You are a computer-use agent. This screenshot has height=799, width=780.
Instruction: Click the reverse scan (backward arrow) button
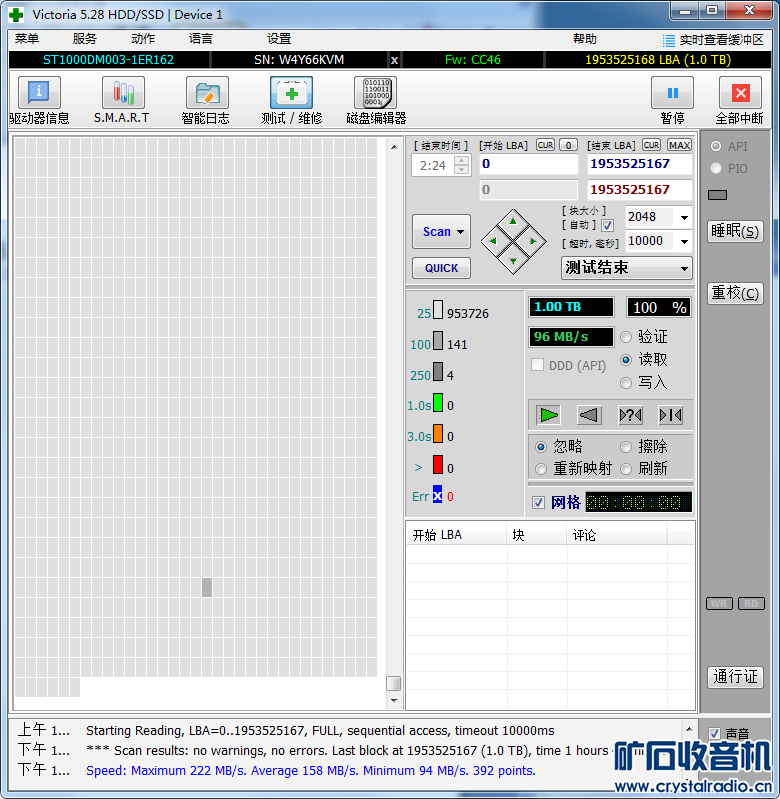589,415
